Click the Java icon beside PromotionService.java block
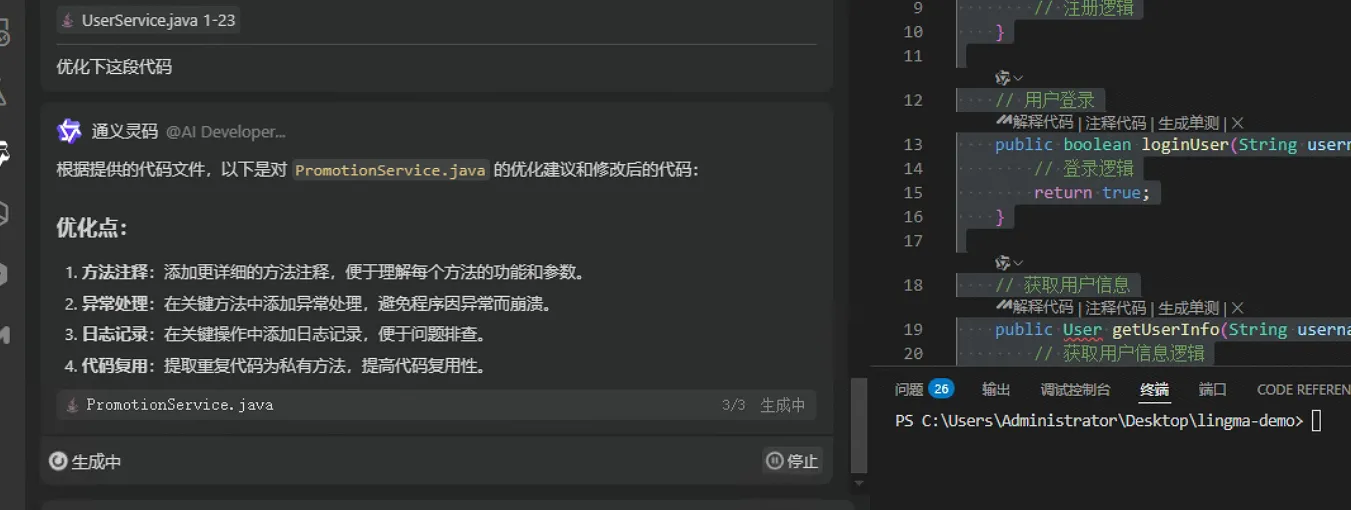The width and height of the screenshot is (1351, 510). [72, 405]
